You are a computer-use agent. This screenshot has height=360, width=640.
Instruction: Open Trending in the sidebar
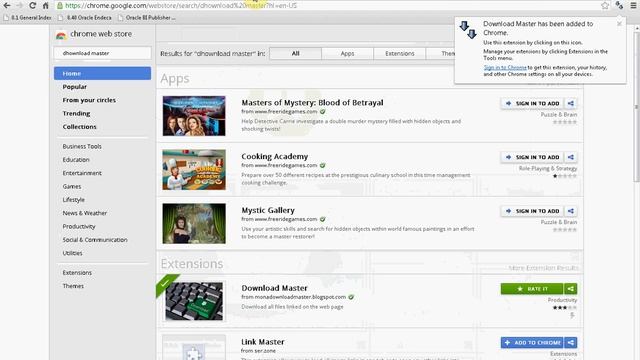(x=76, y=113)
